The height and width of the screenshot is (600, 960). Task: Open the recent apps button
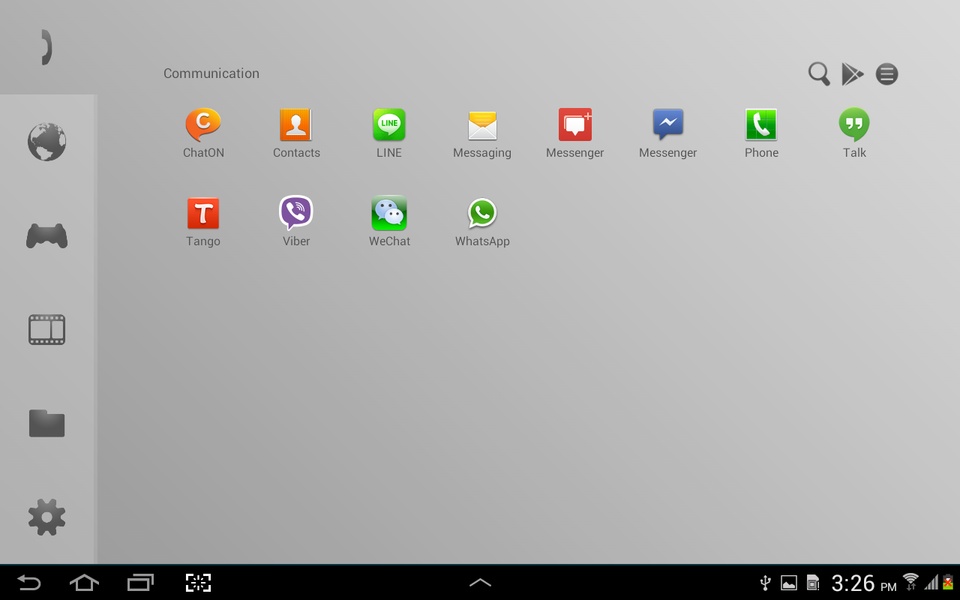[140, 583]
